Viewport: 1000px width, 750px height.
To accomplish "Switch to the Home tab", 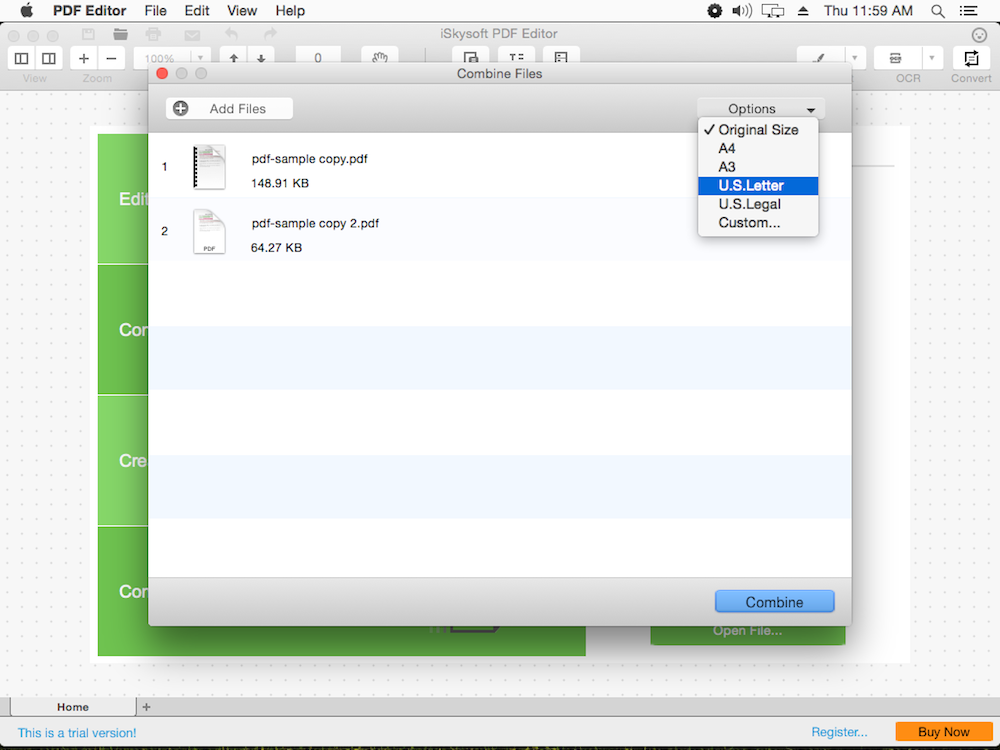I will pyautogui.click(x=73, y=707).
